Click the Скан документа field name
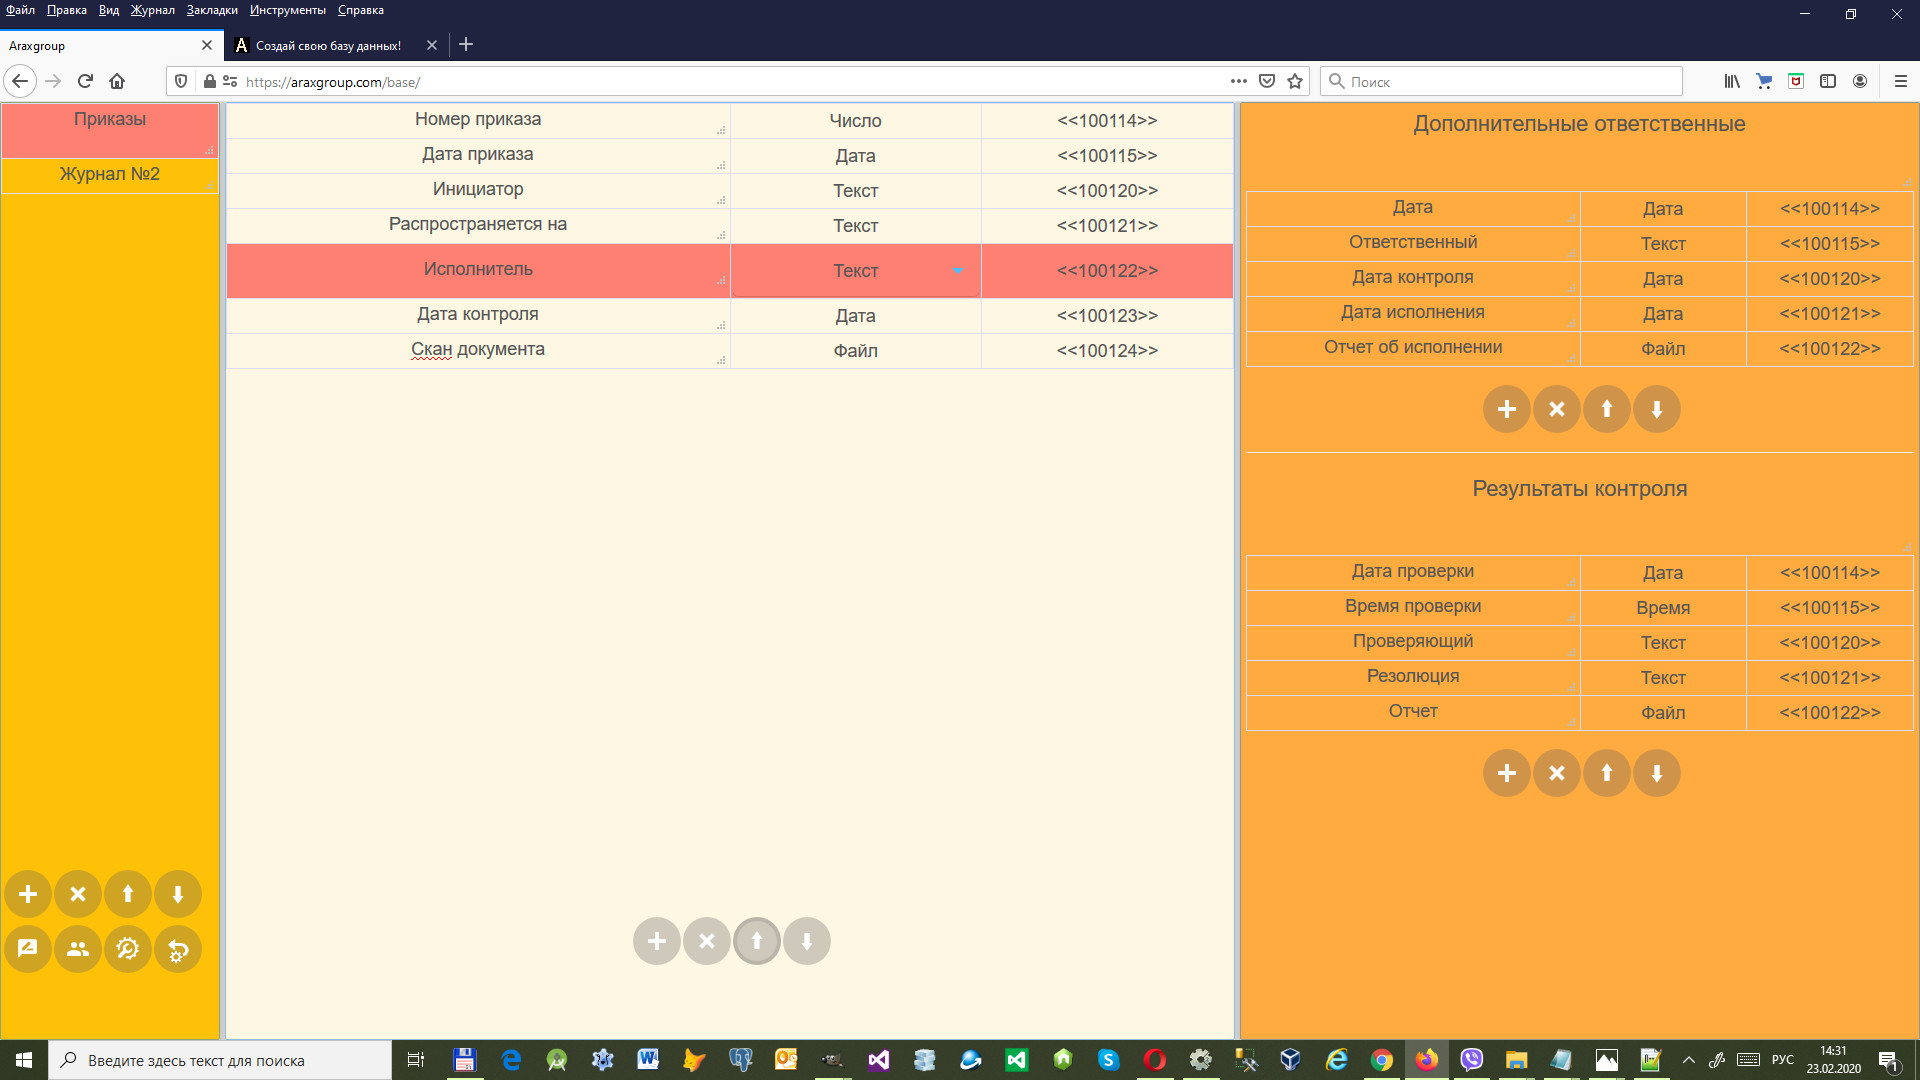Image resolution: width=1920 pixels, height=1080 pixels. coord(478,349)
